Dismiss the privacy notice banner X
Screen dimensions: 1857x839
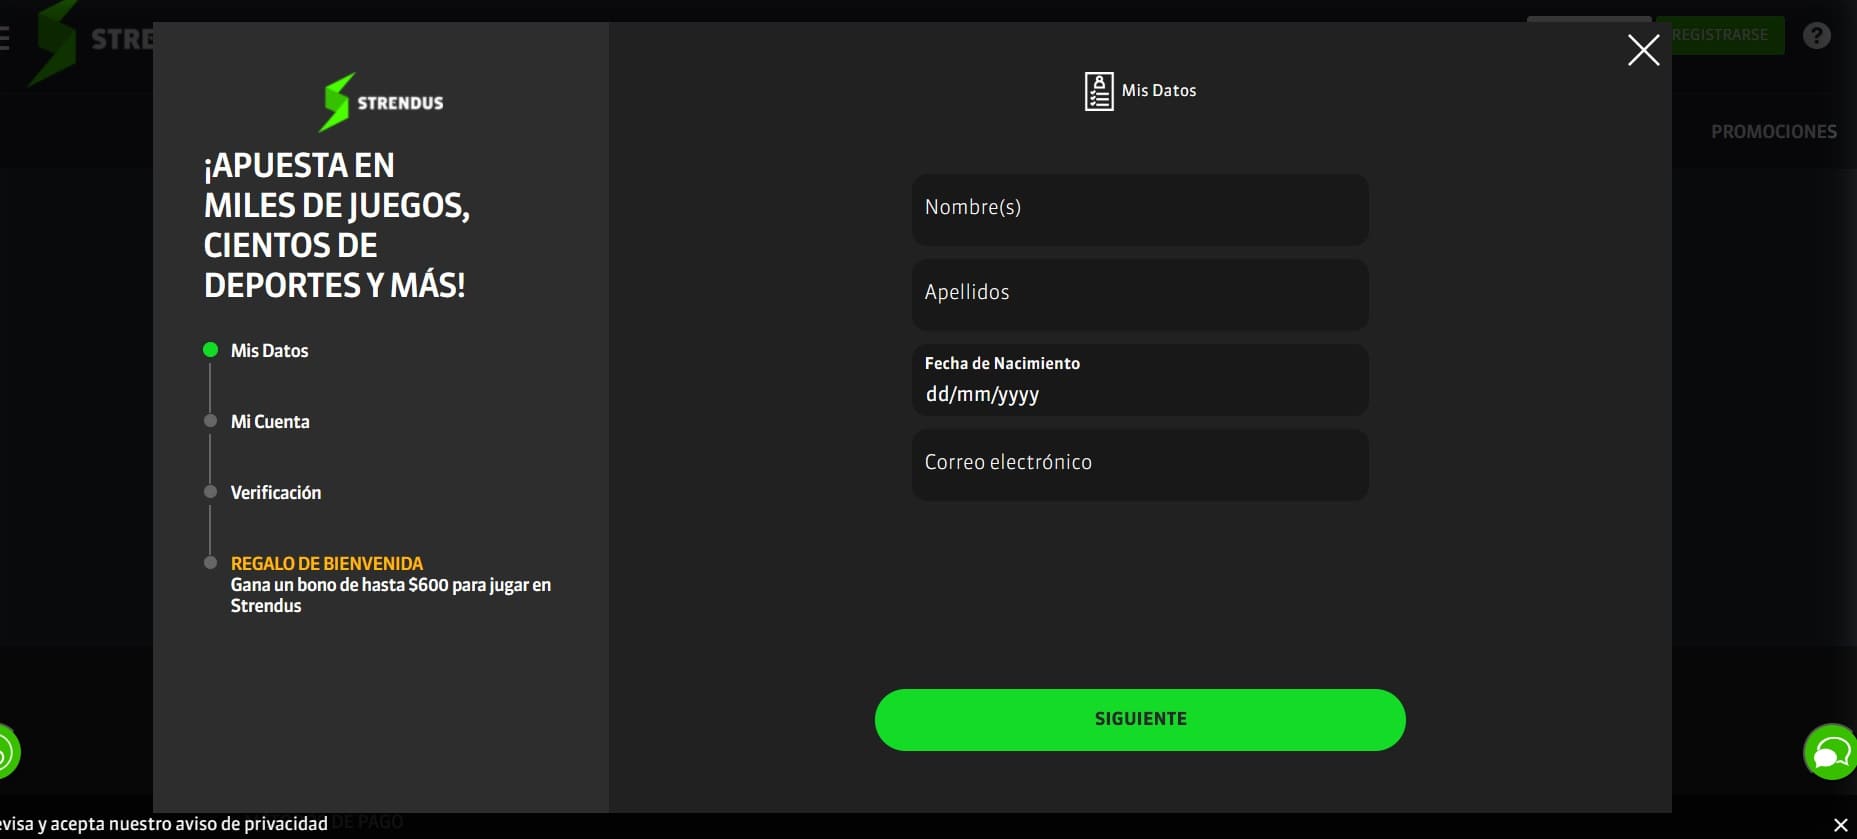tap(1840, 824)
